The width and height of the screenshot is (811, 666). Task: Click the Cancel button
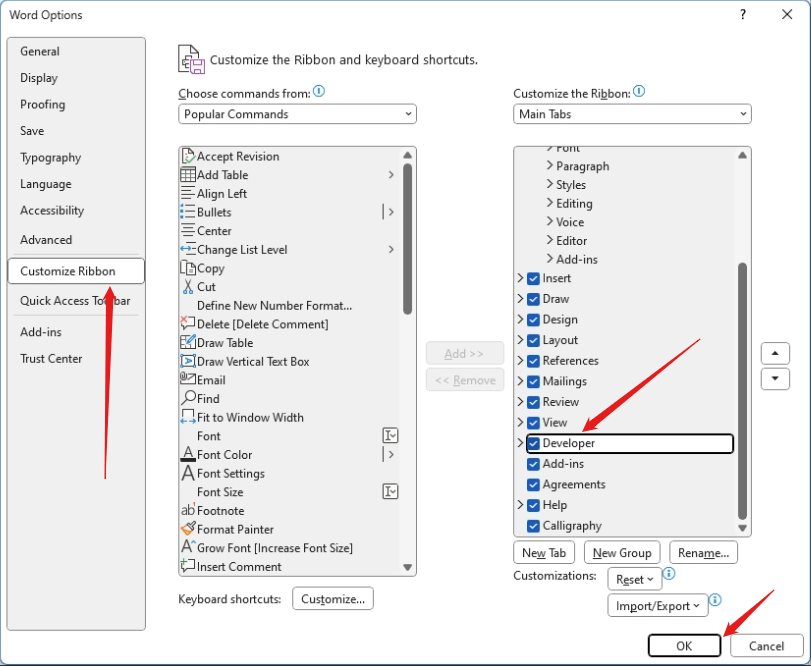point(767,646)
